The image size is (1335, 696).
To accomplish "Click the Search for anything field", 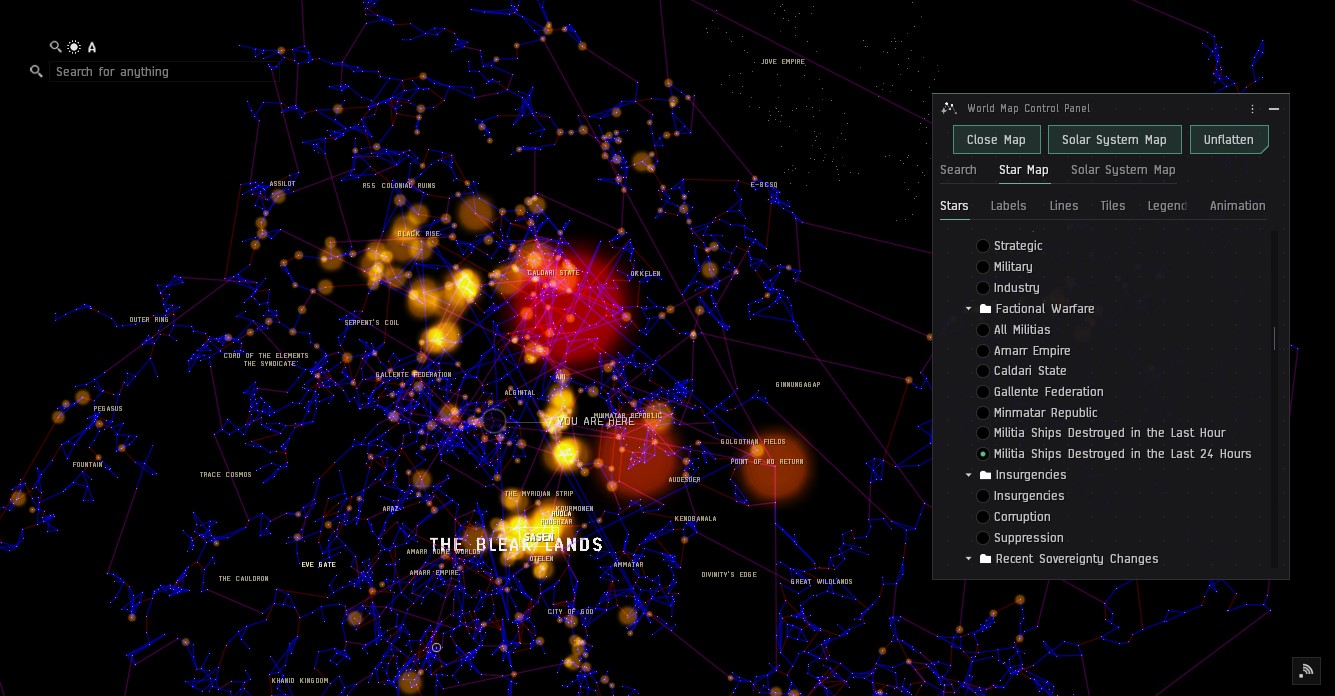I will point(160,72).
